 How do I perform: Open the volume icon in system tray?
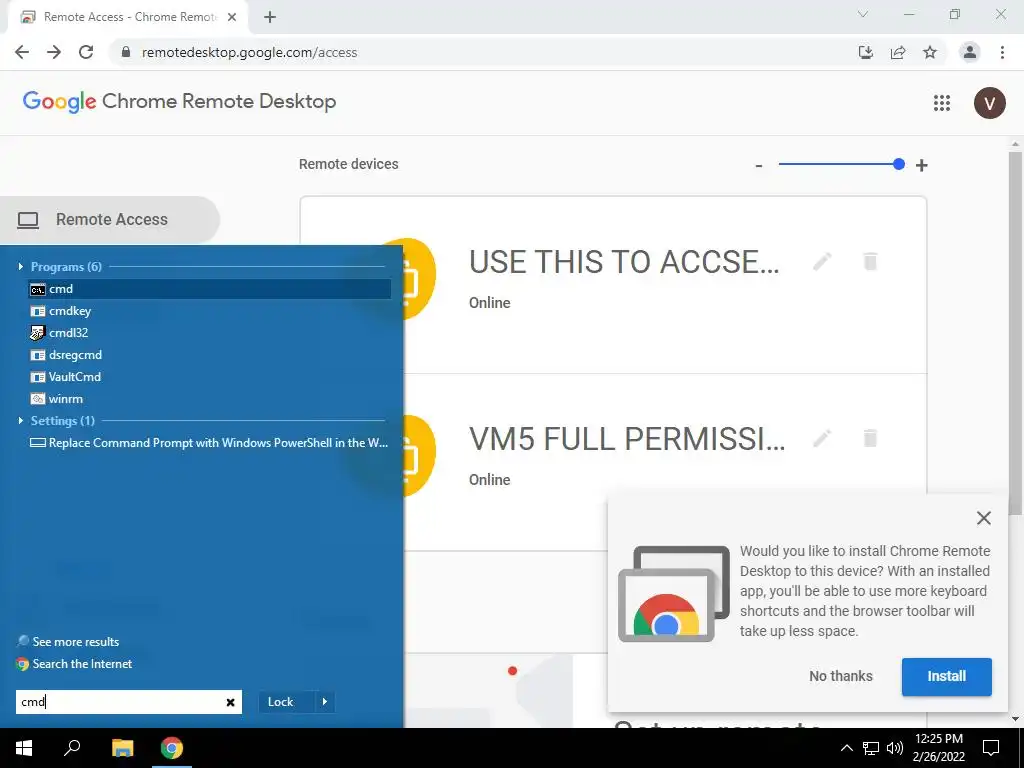point(895,748)
